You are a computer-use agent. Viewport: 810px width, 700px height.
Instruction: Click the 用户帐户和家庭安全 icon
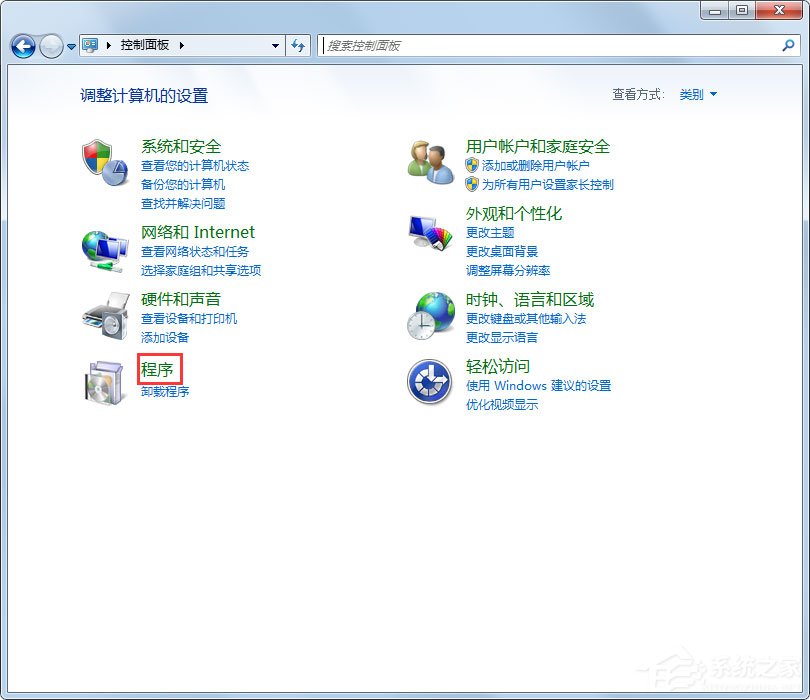point(430,164)
